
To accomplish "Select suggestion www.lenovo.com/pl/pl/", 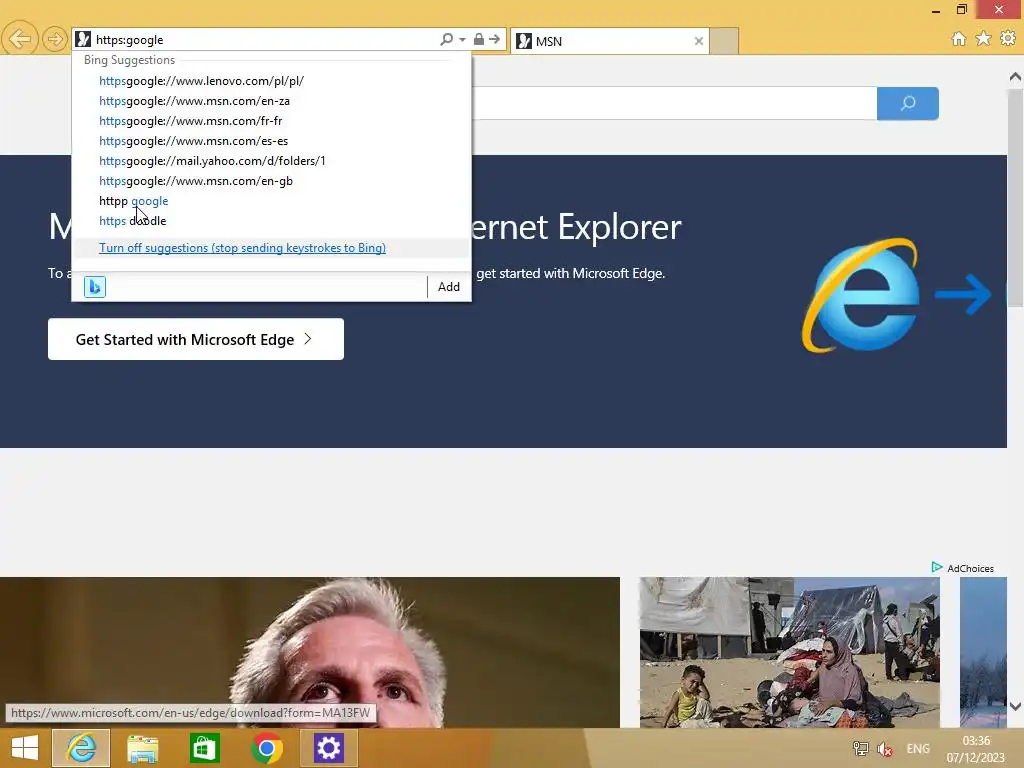I will 201,81.
